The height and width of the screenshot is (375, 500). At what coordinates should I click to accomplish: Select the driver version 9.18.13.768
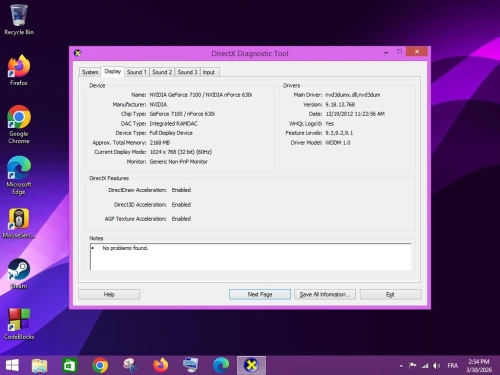click(340, 104)
